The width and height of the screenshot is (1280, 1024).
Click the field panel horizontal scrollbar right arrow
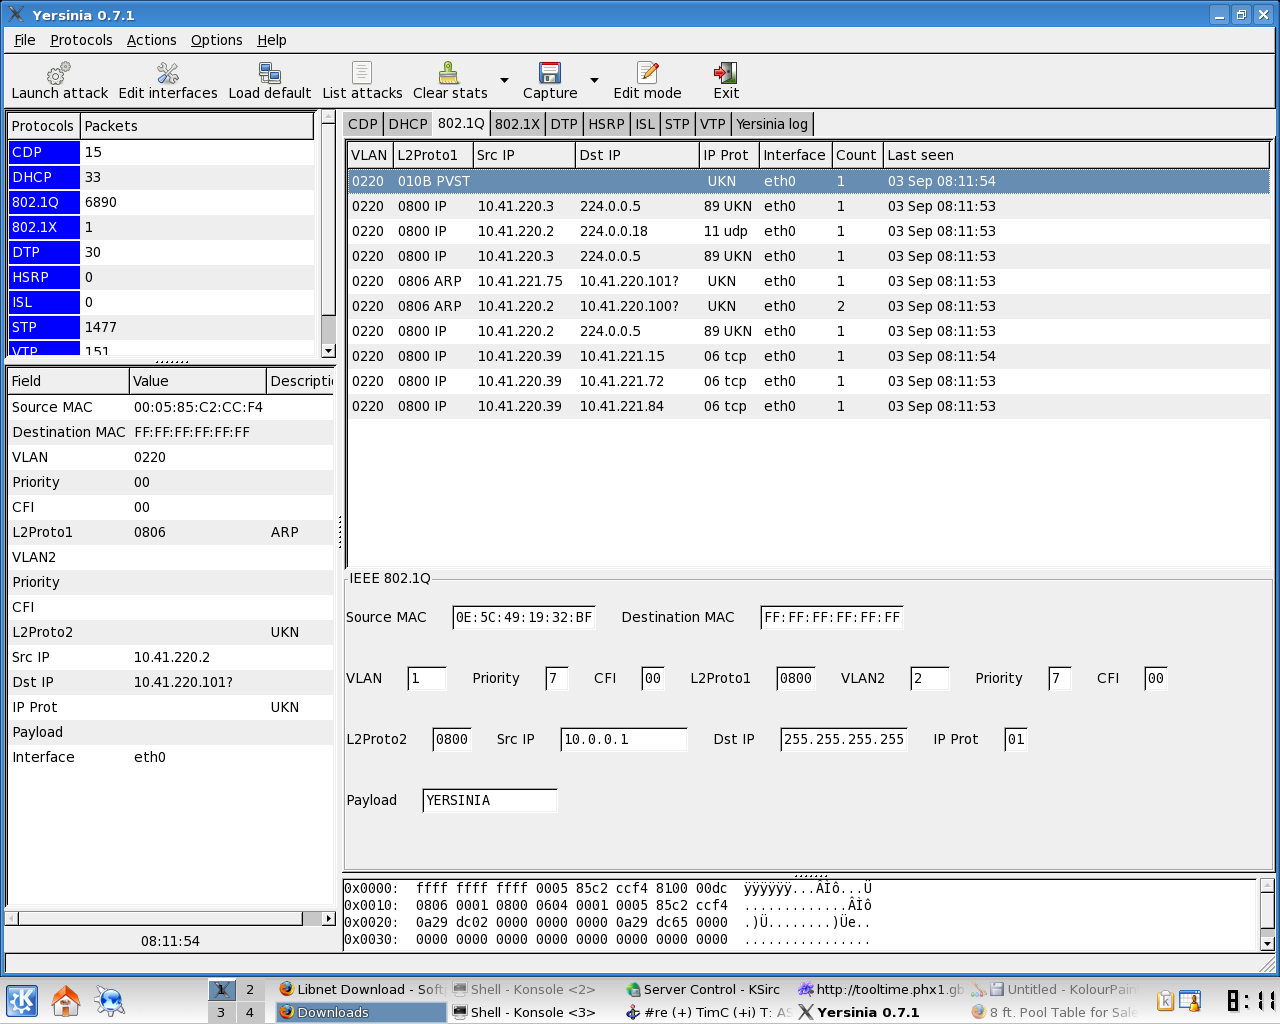[x=328, y=918]
